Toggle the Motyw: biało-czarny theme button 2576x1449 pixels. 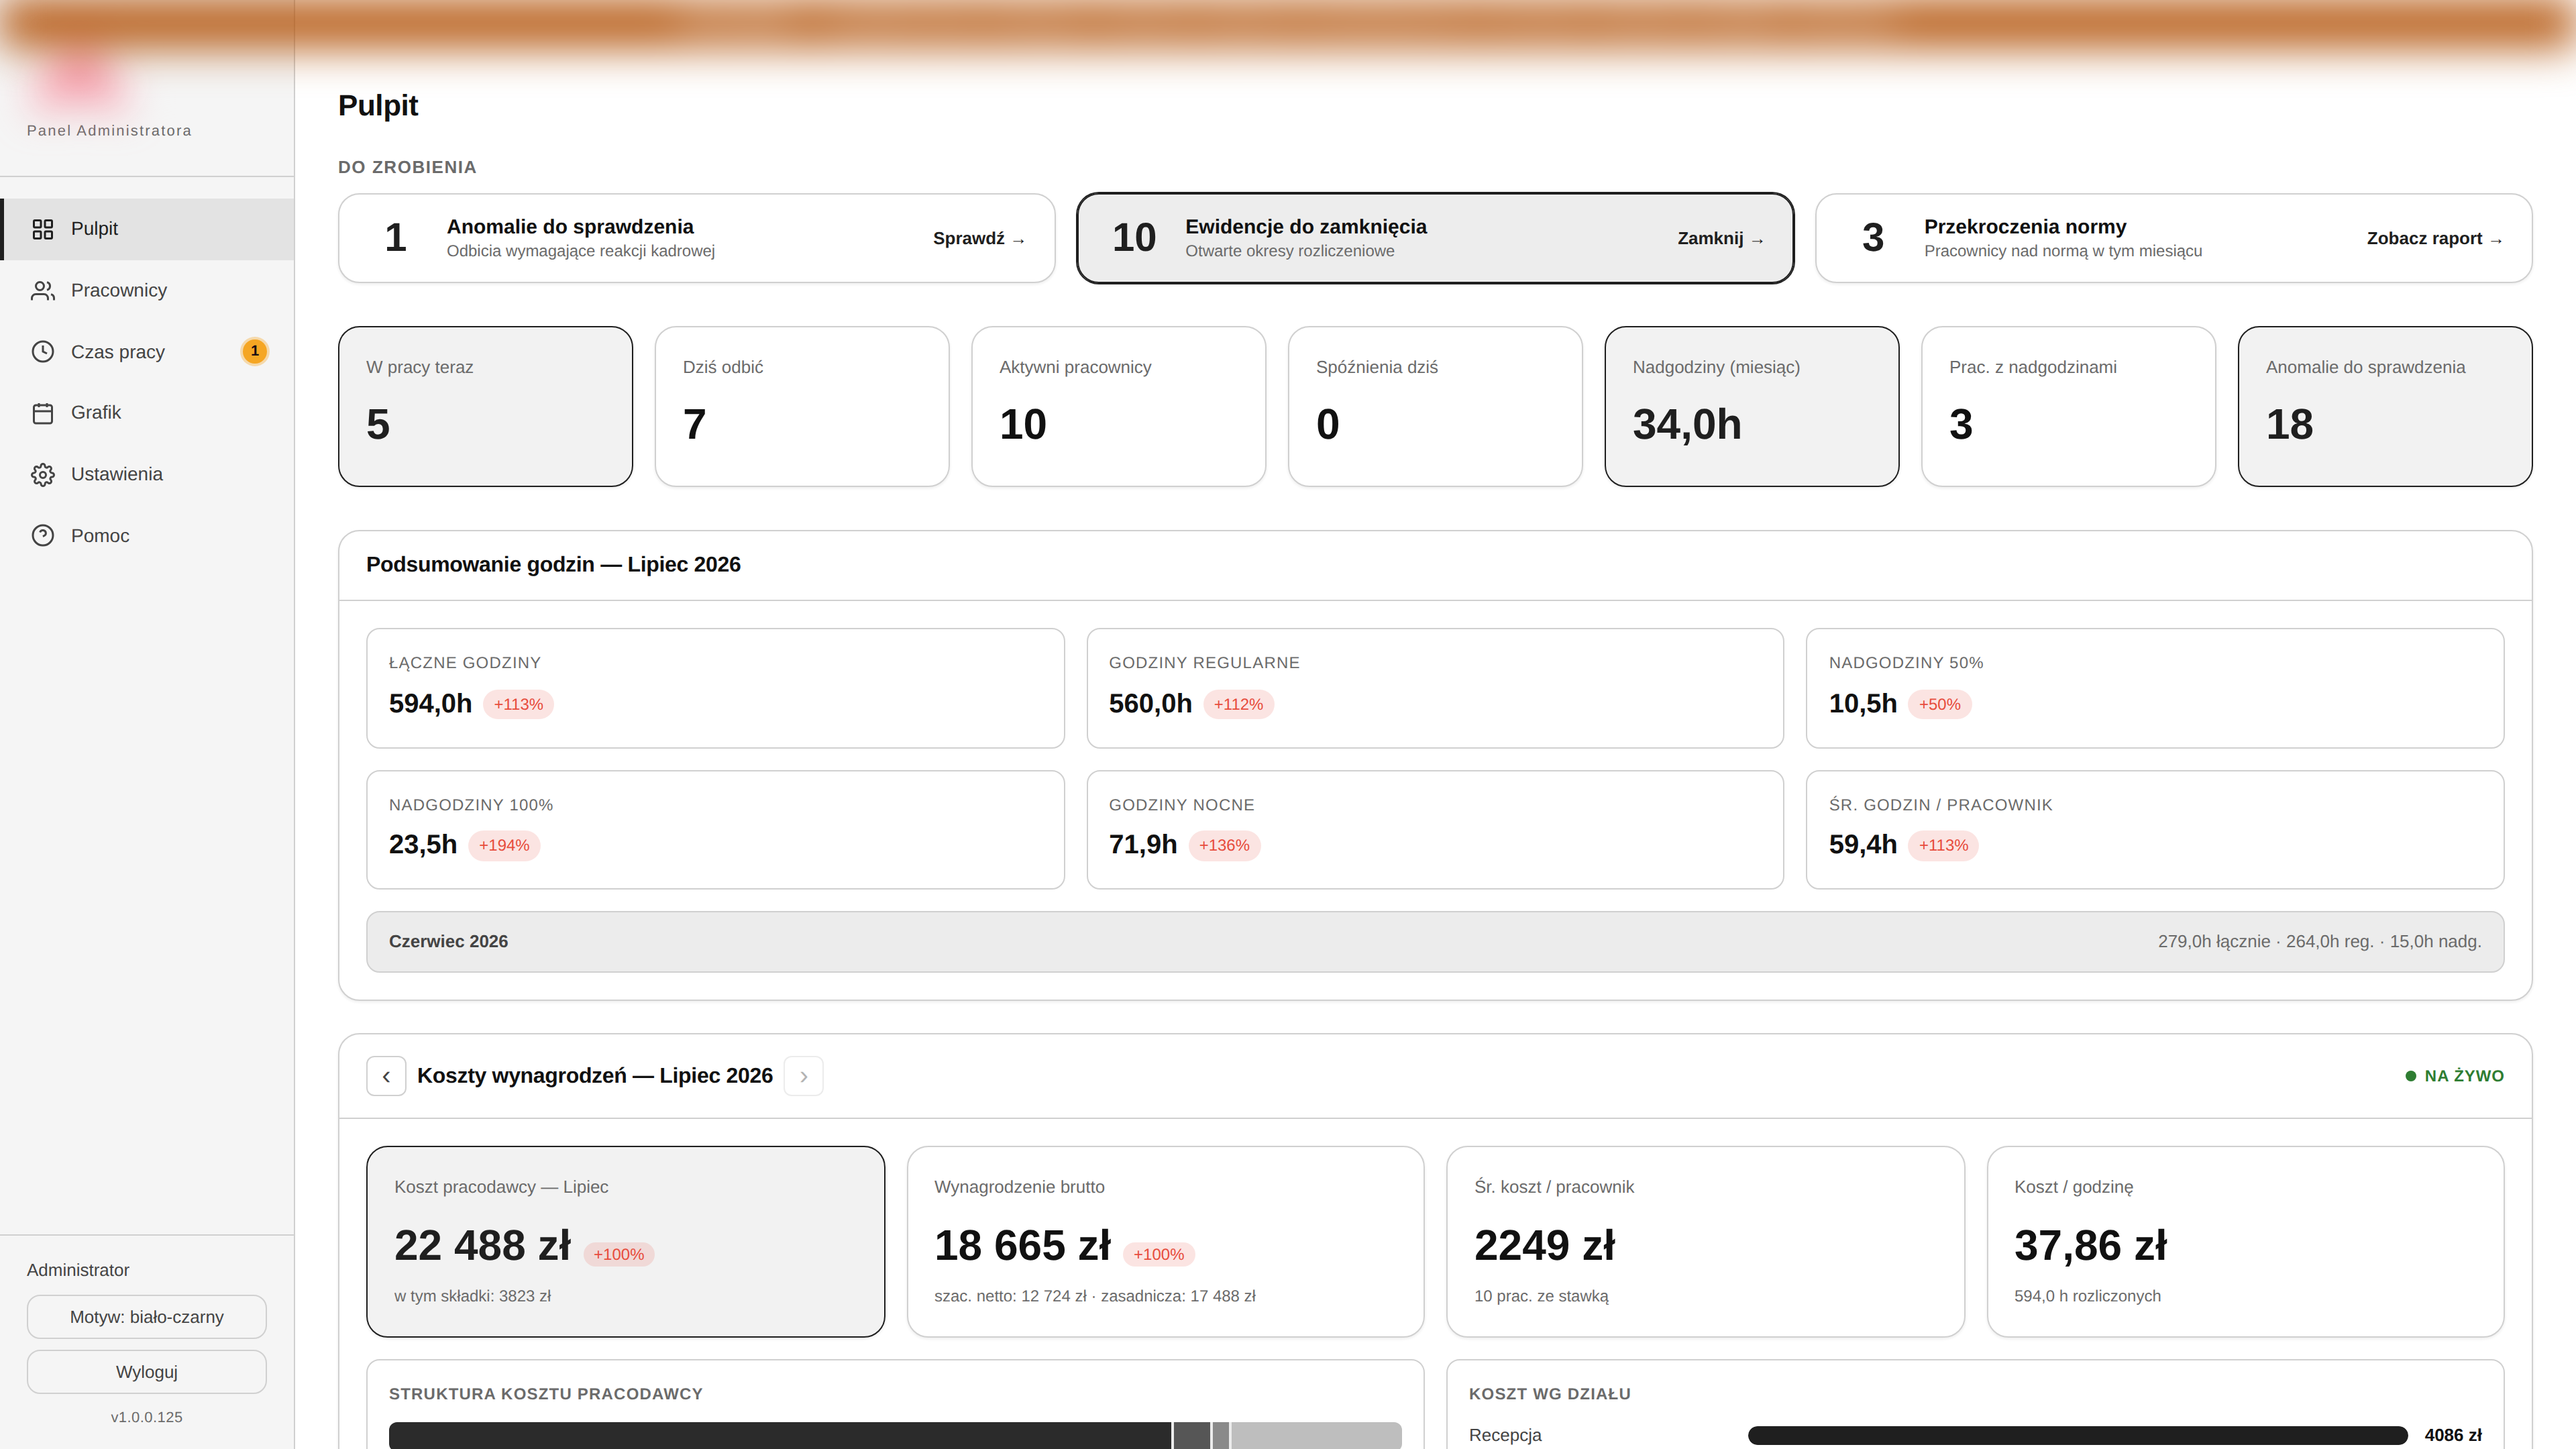tap(147, 1317)
